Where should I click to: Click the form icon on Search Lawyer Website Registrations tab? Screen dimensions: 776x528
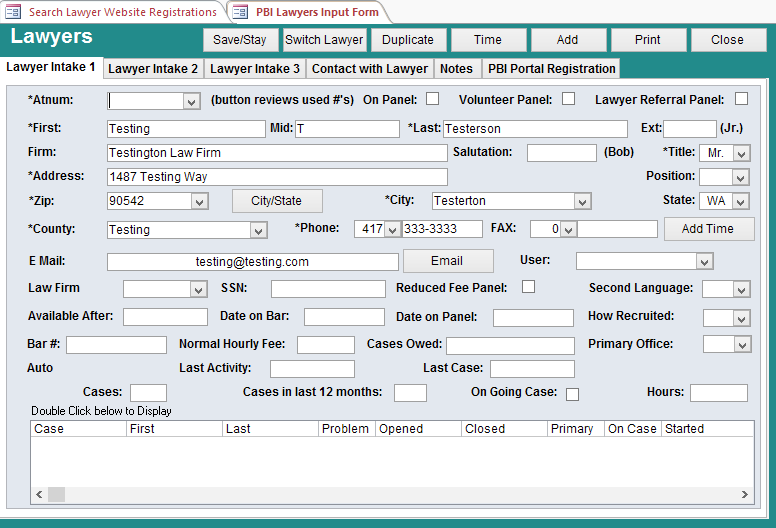(13, 11)
